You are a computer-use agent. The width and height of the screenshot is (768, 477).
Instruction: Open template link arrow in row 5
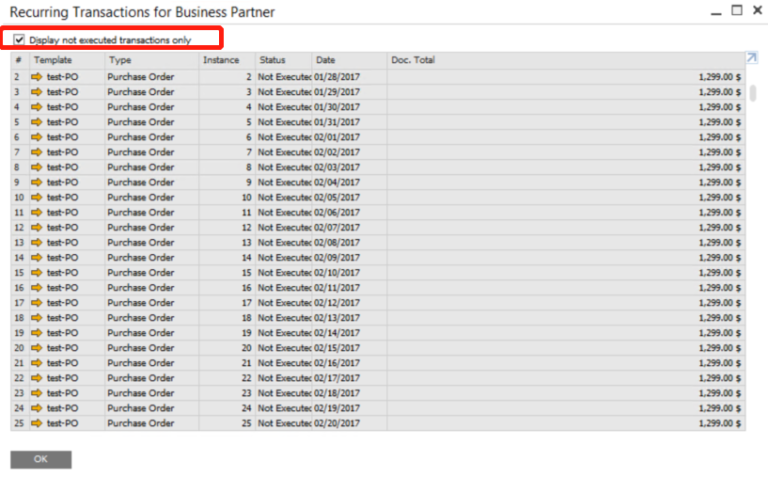(38, 122)
